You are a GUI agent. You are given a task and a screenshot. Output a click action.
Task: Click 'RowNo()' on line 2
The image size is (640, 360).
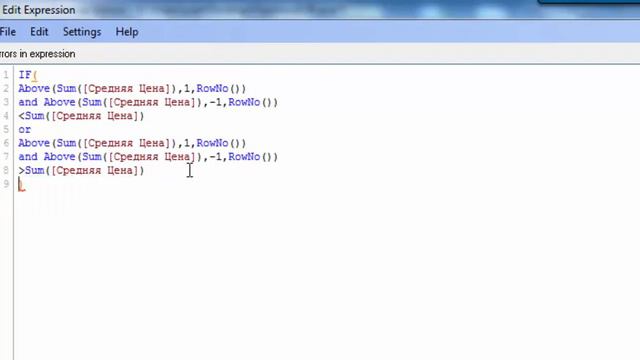(221, 89)
